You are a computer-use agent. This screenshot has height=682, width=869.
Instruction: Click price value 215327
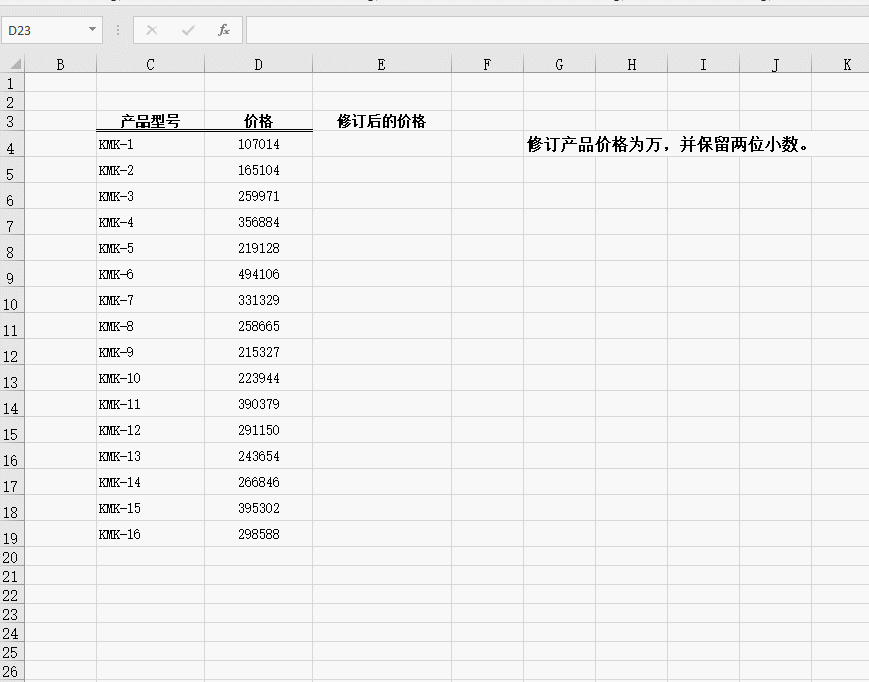click(258, 352)
